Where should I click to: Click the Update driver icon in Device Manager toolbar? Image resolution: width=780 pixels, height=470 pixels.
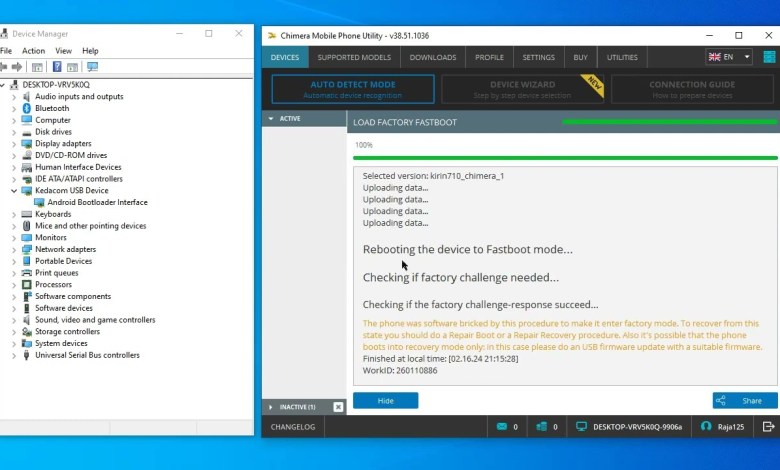point(73,67)
